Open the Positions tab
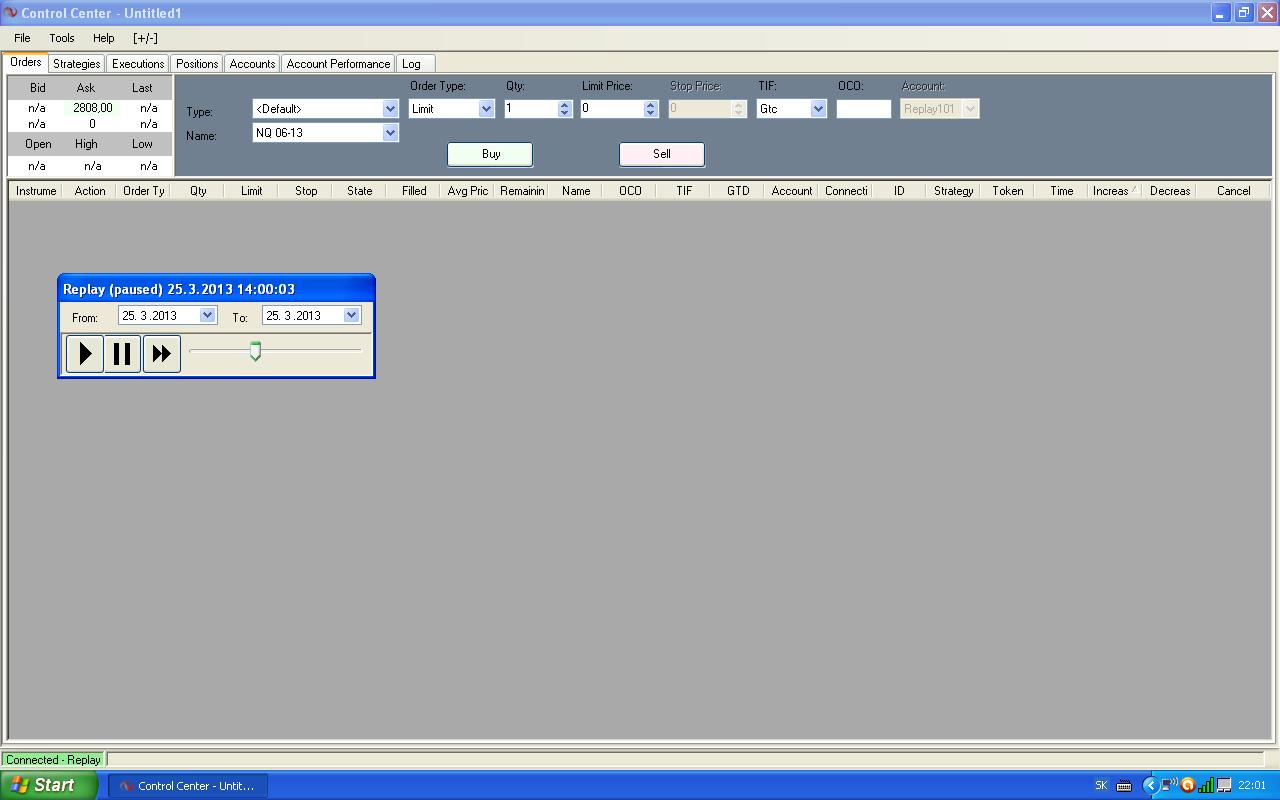1280x800 pixels. point(197,64)
